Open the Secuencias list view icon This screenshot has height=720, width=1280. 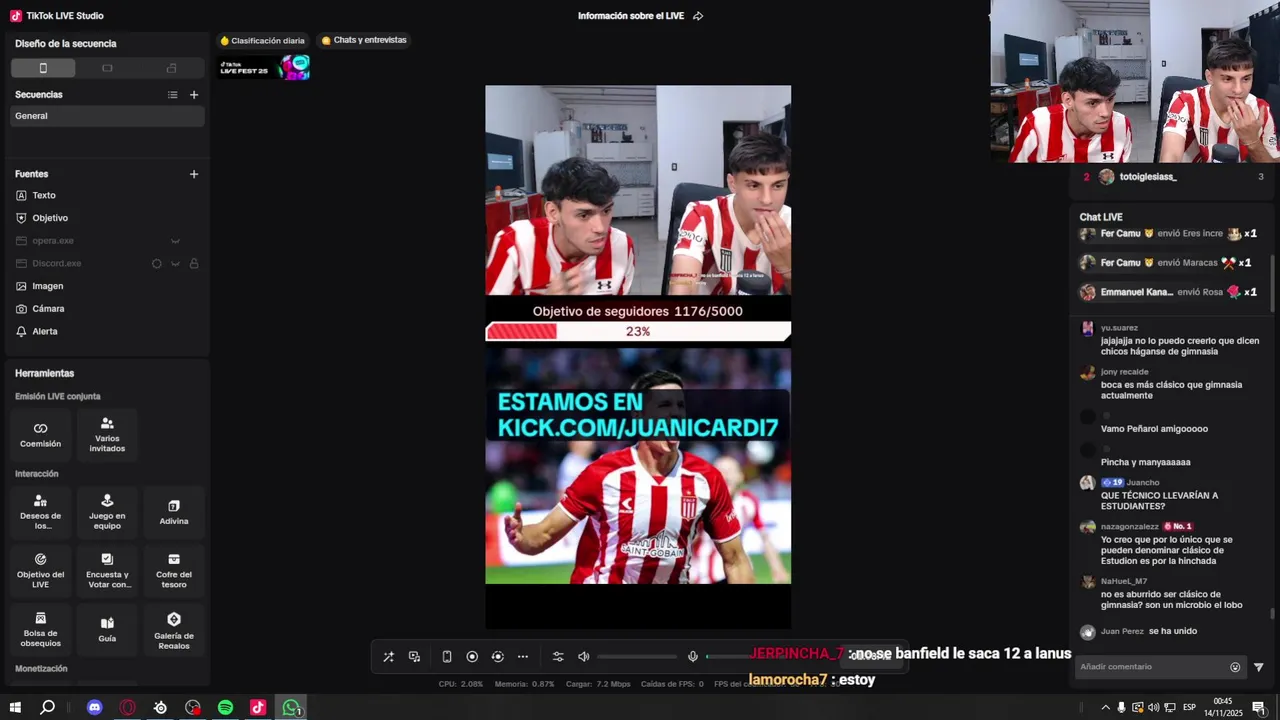click(x=172, y=95)
